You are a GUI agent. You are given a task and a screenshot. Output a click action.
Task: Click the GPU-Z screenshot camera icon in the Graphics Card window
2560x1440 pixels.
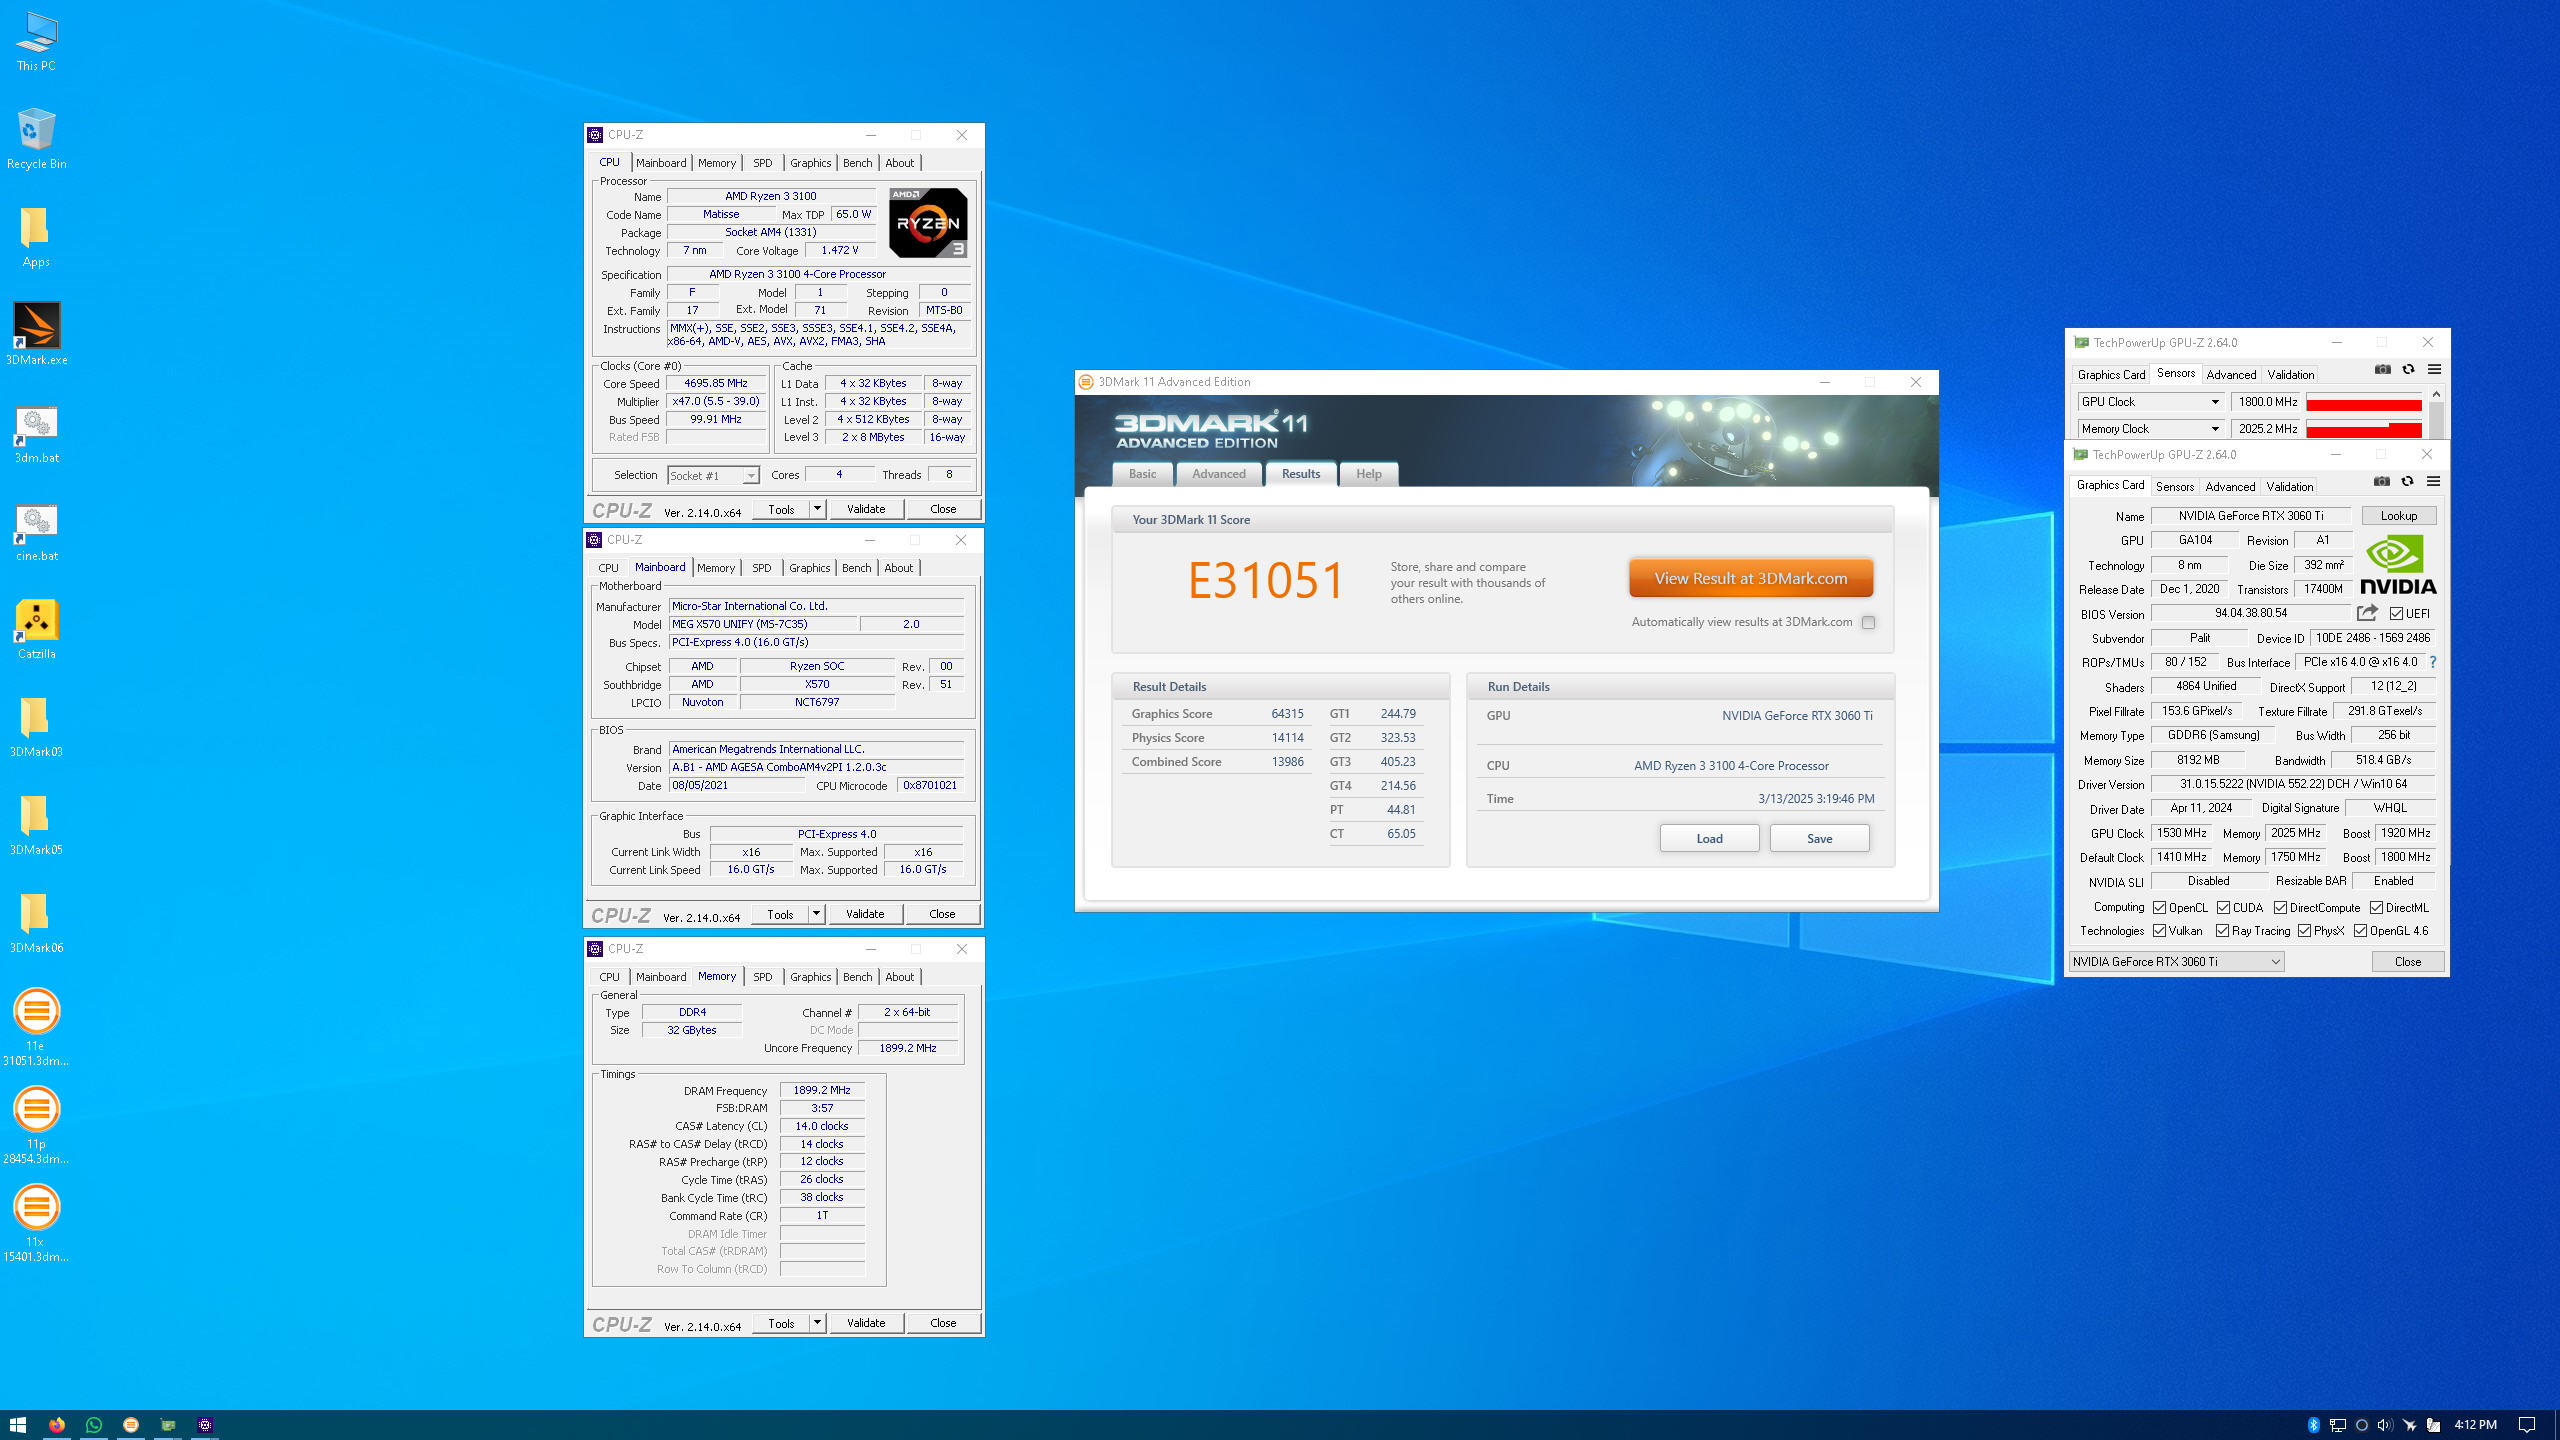pos(2382,482)
